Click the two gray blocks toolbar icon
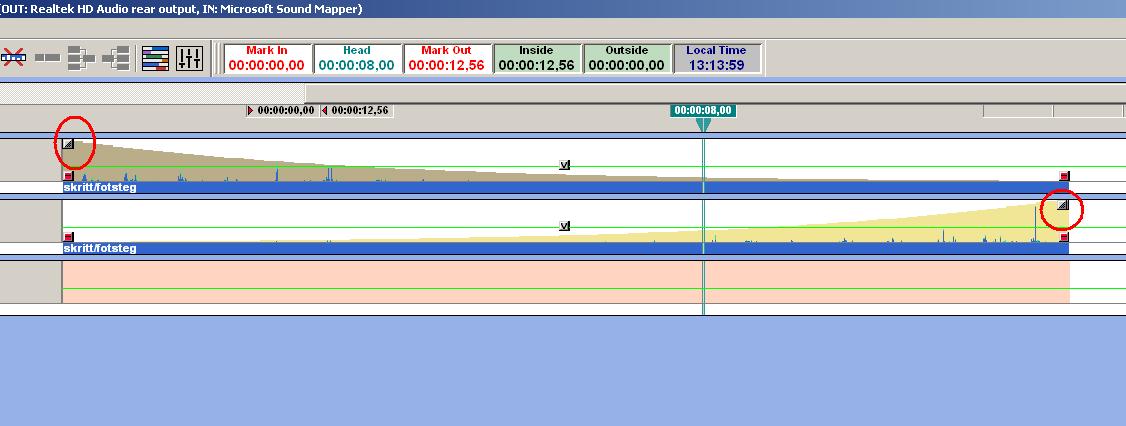This screenshot has height=426, width=1126. coord(48,57)
